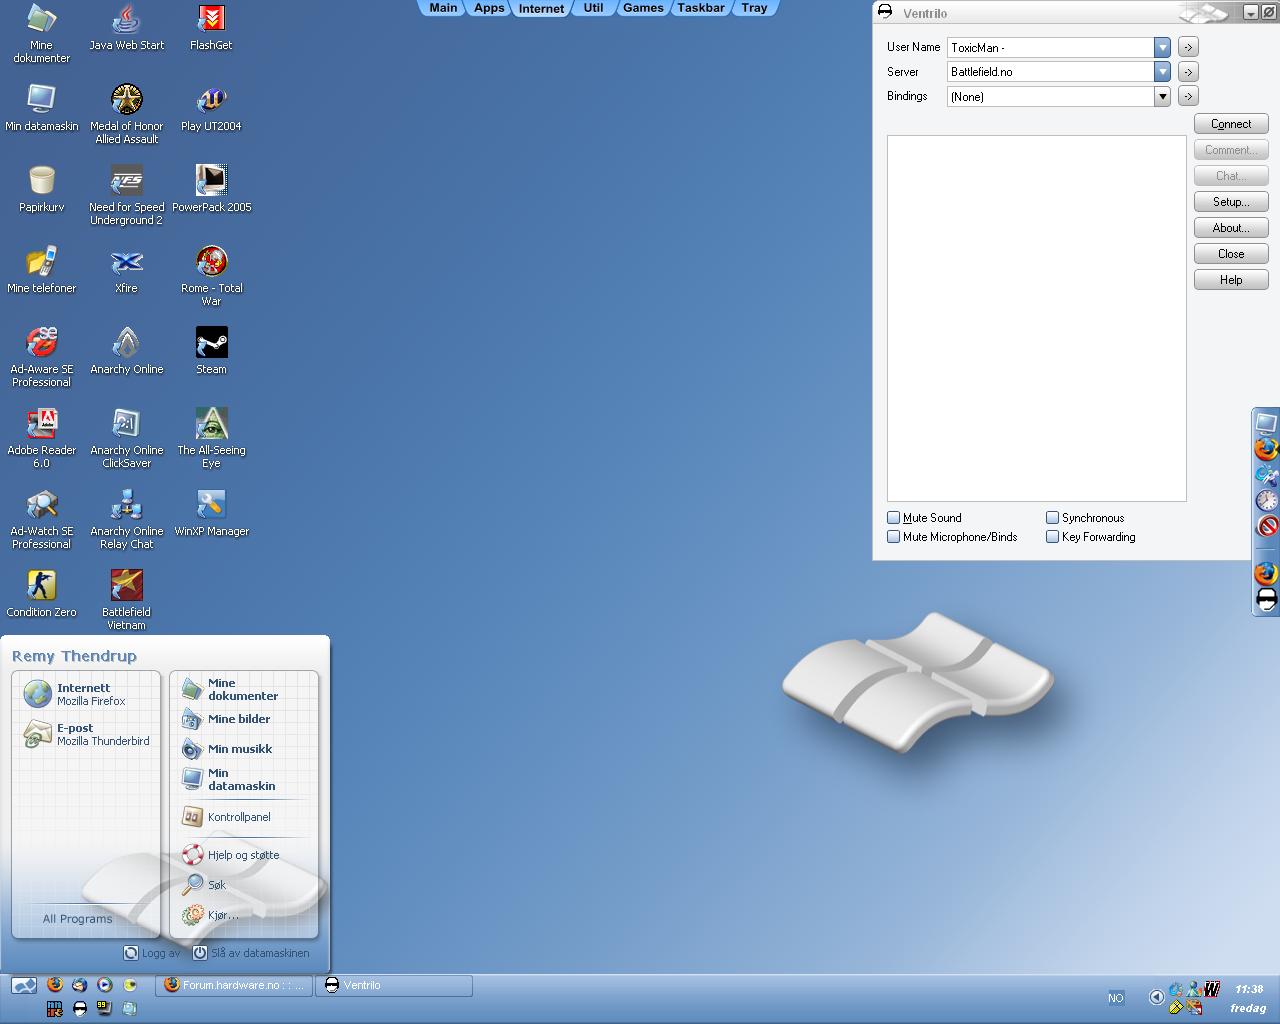Click Søk in the start menu
This screenshot has width=1280, height=1024.
205,885
